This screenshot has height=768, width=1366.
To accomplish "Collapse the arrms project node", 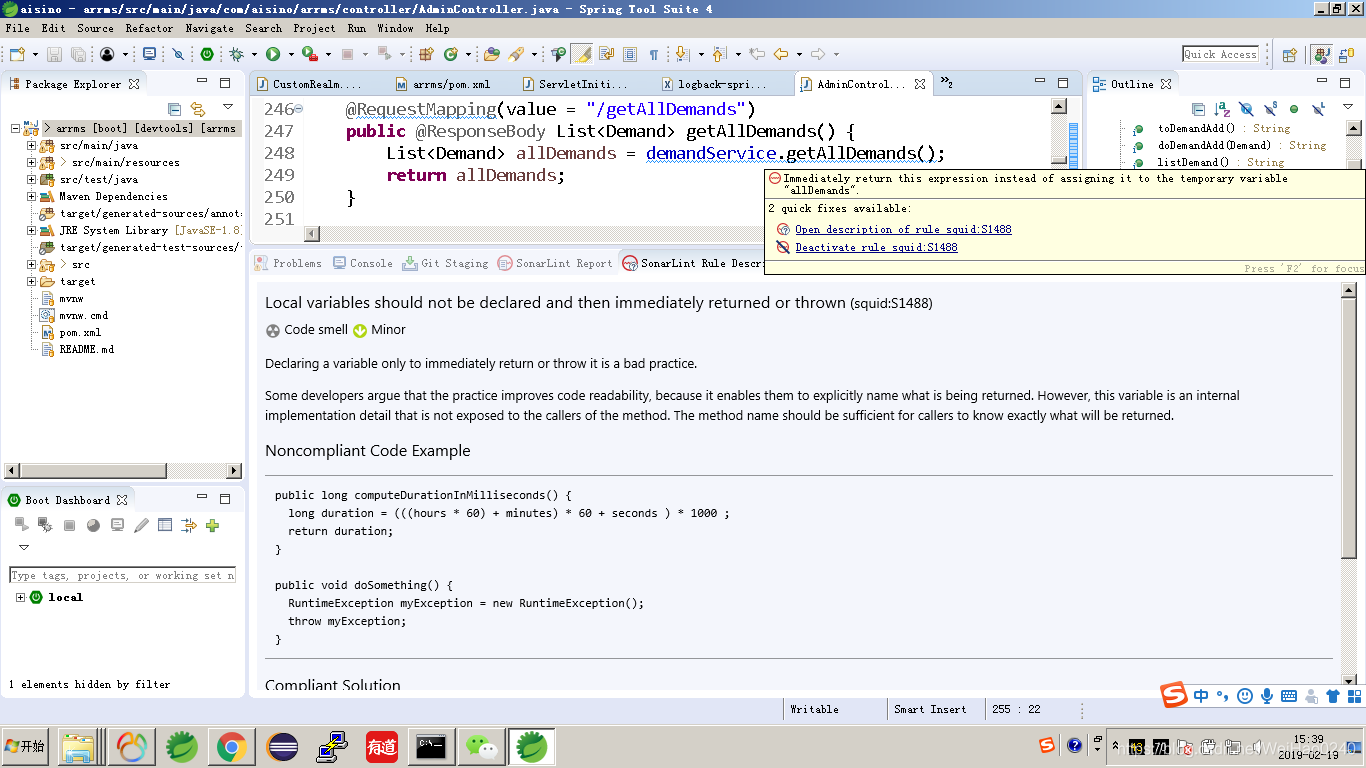I will (x=15, y=128).
